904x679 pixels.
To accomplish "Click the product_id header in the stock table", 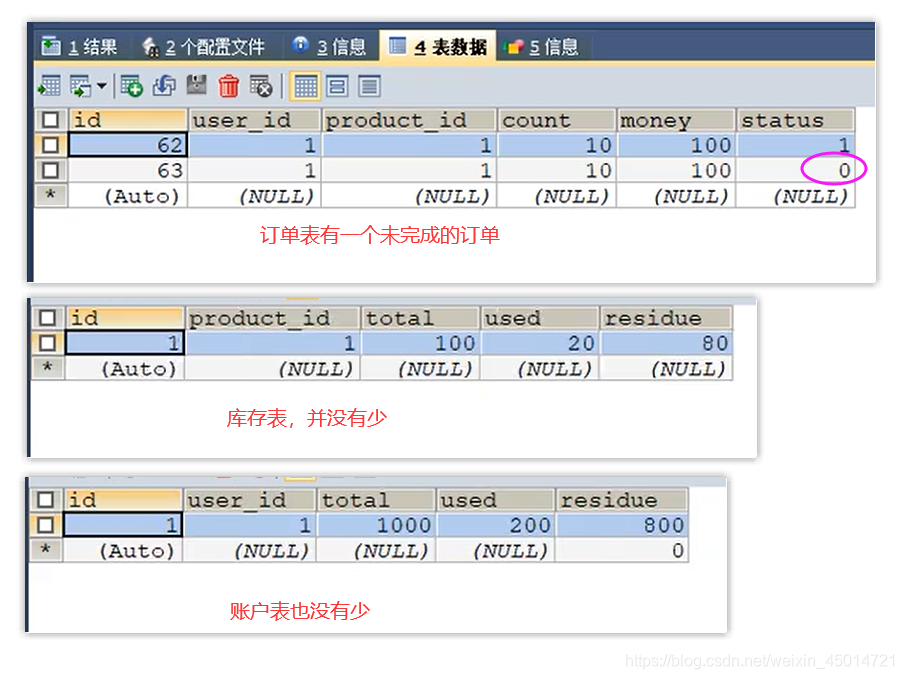I will click(x=272, y=318).
